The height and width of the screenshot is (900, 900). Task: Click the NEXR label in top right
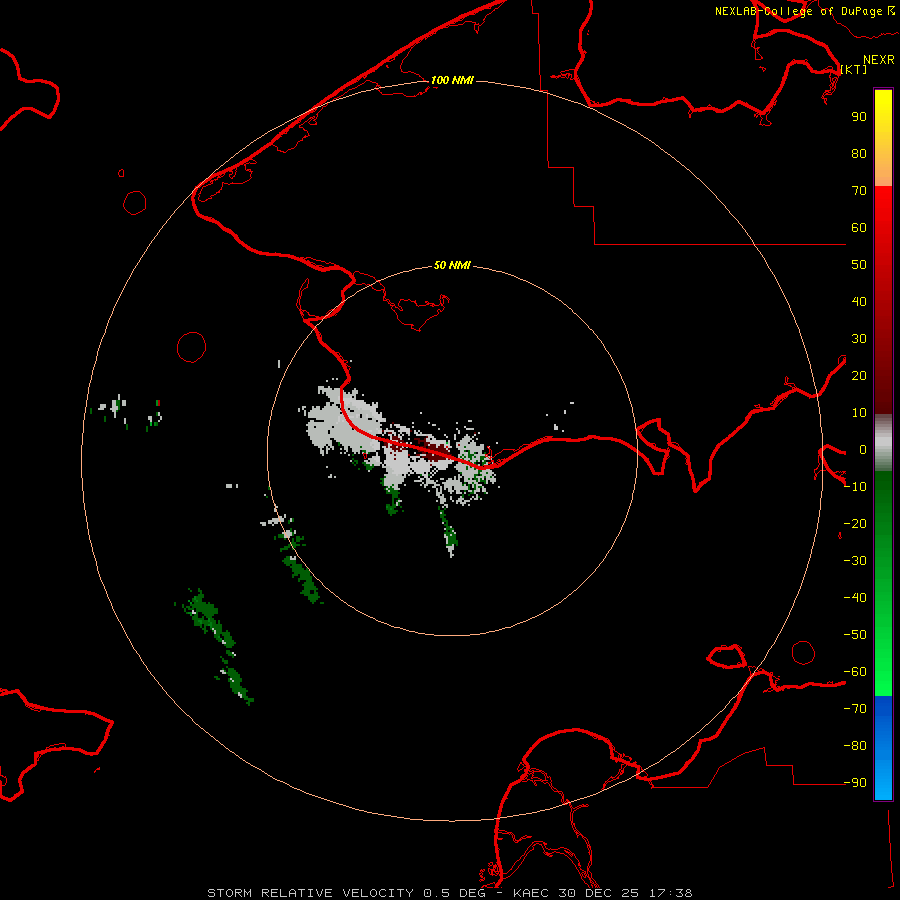pyautogui.click(x=878, y=60)
